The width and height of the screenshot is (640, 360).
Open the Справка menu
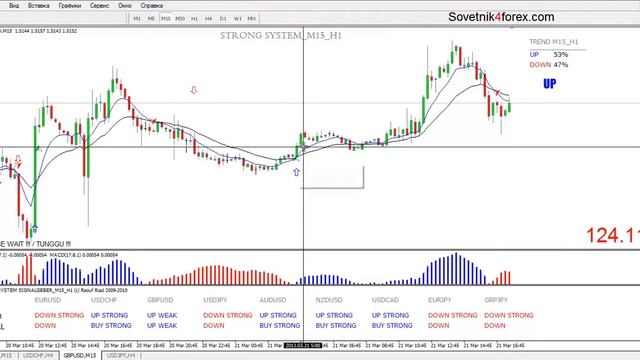152,6
